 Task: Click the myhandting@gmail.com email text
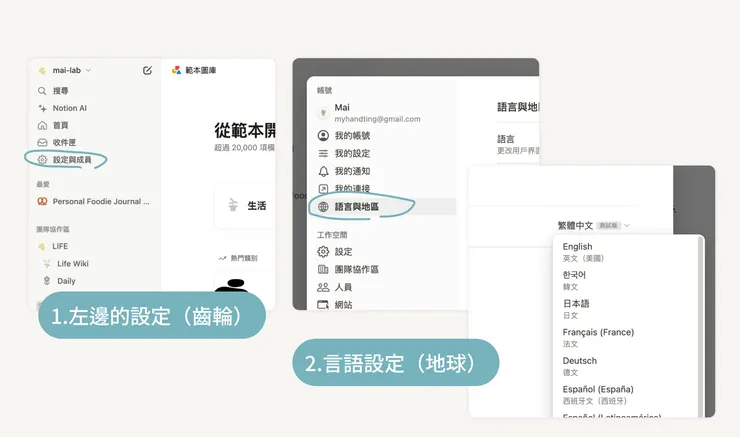click(x=378, y=119)
